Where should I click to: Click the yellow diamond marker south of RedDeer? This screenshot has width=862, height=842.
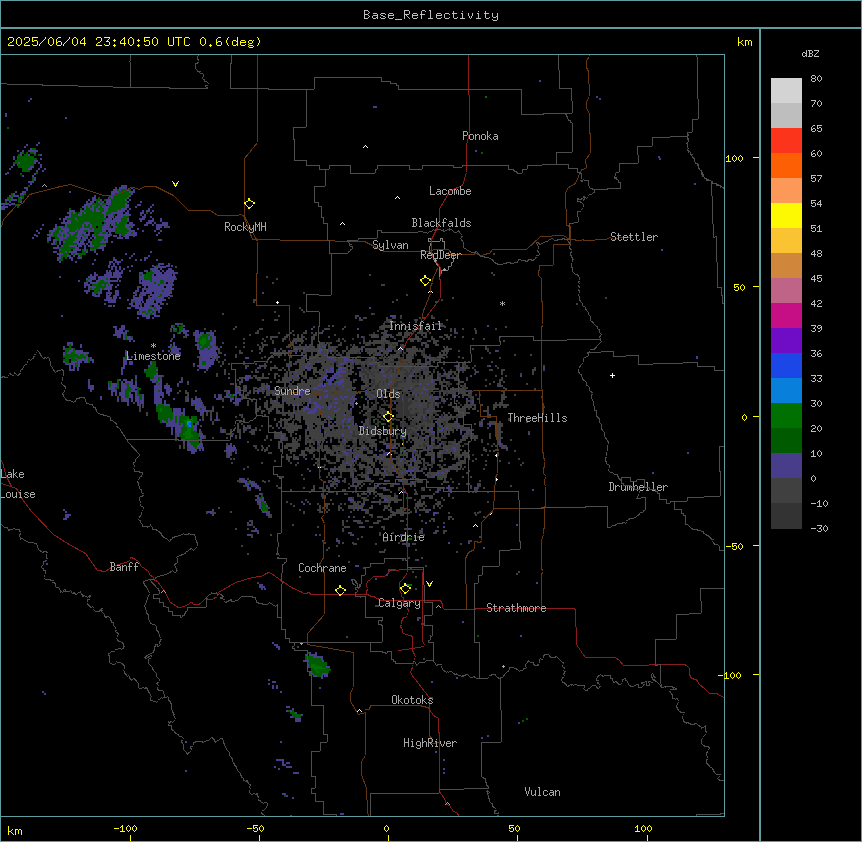tap(426, 281)
